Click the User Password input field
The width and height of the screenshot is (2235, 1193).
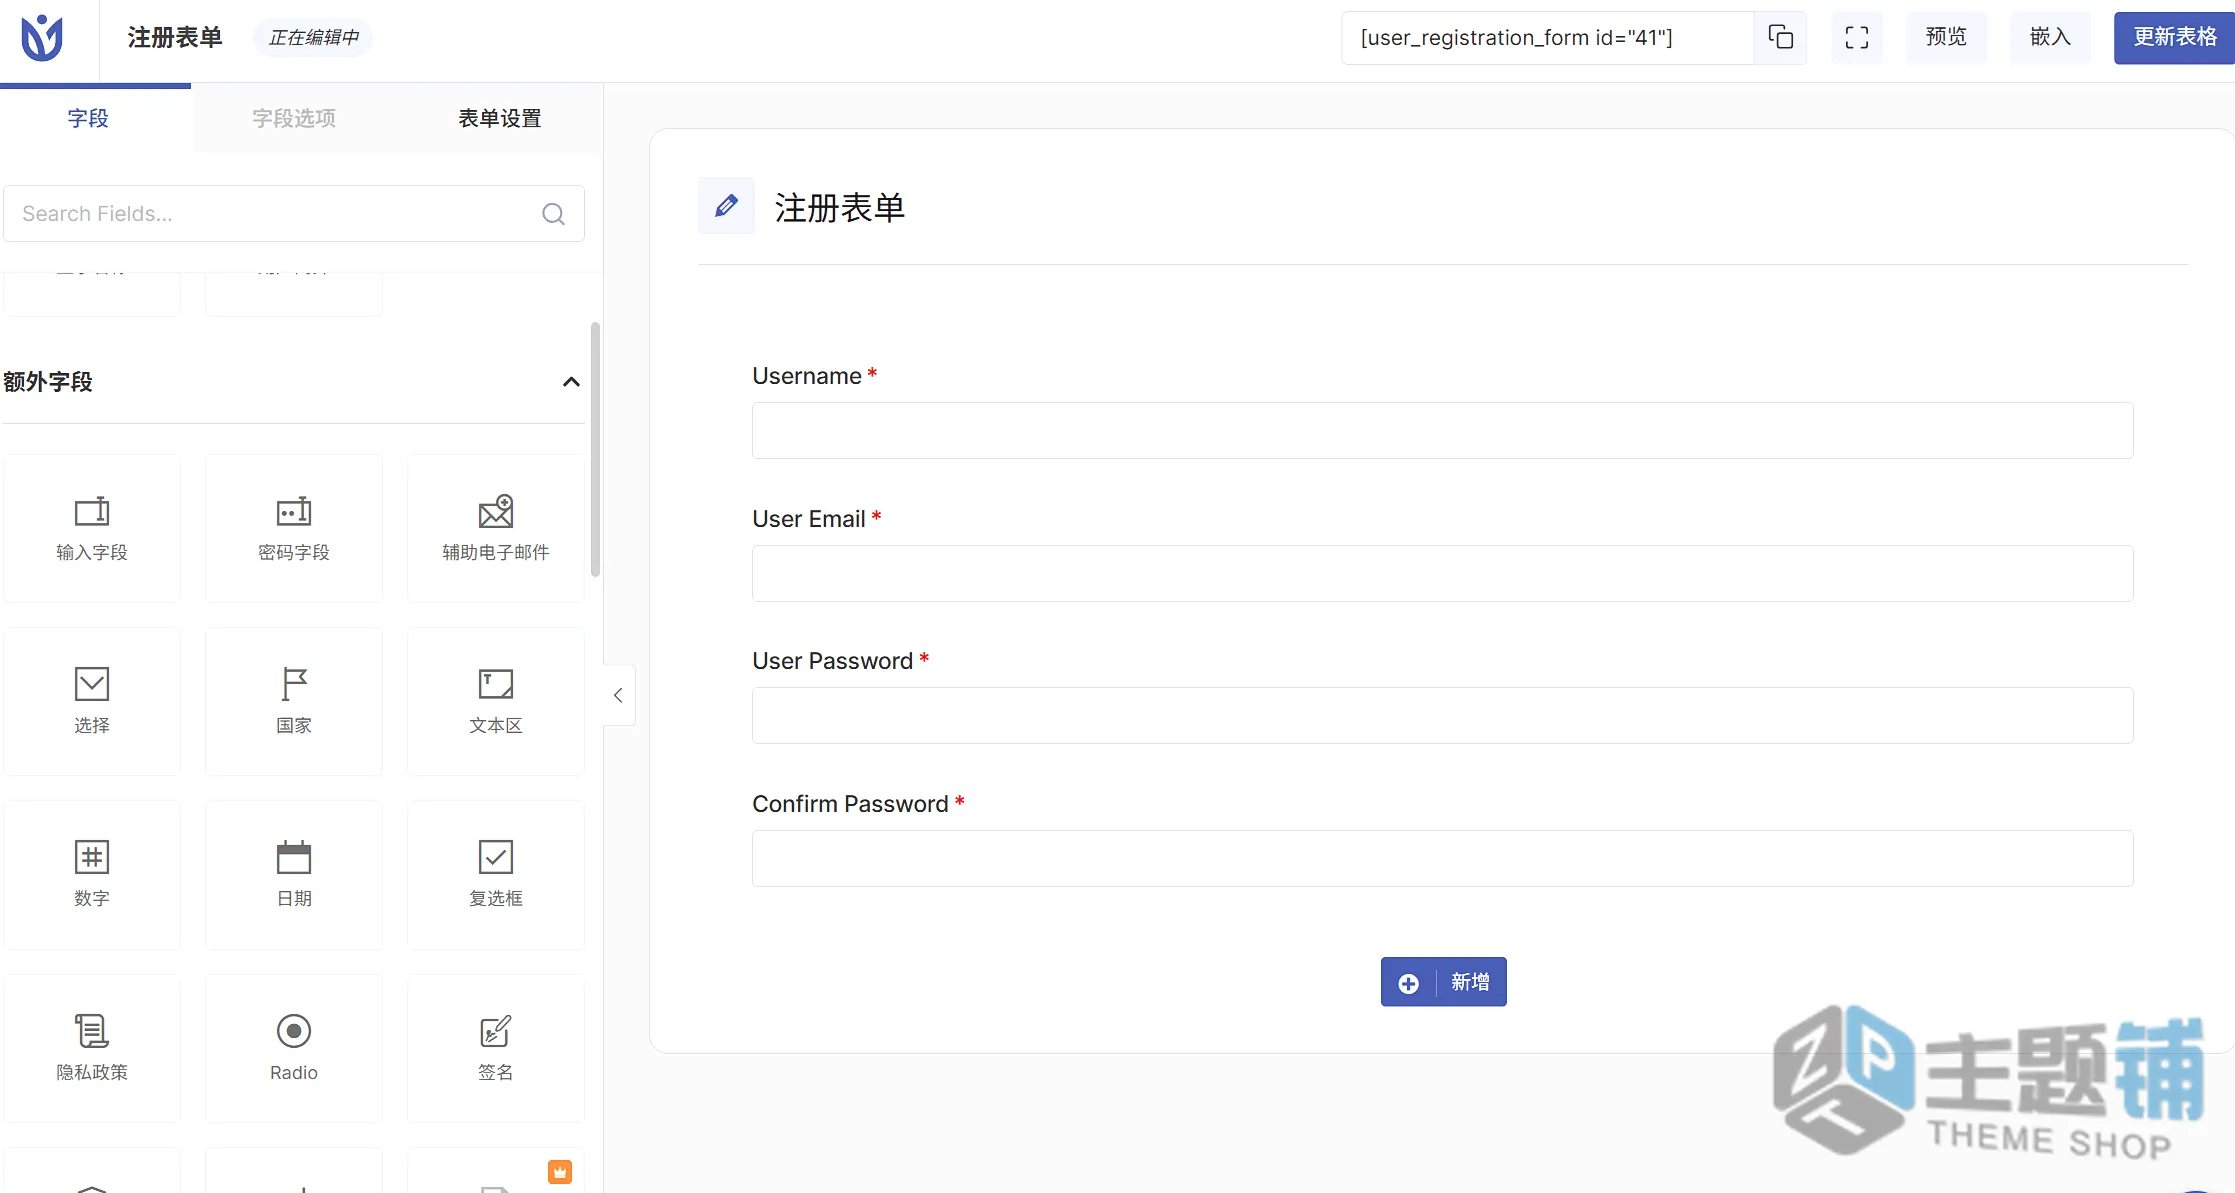pyautogui.click(x=1442, y=716)
